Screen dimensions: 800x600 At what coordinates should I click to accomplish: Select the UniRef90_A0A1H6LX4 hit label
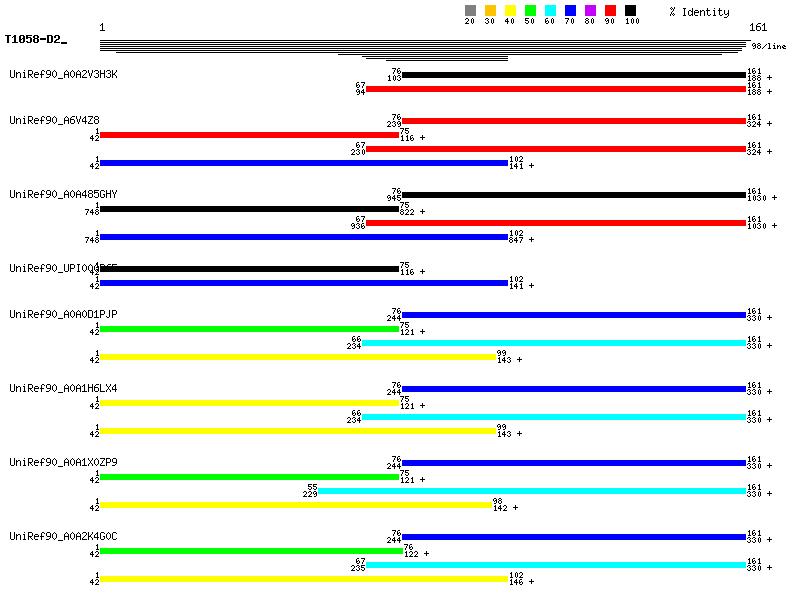(63, 388)
